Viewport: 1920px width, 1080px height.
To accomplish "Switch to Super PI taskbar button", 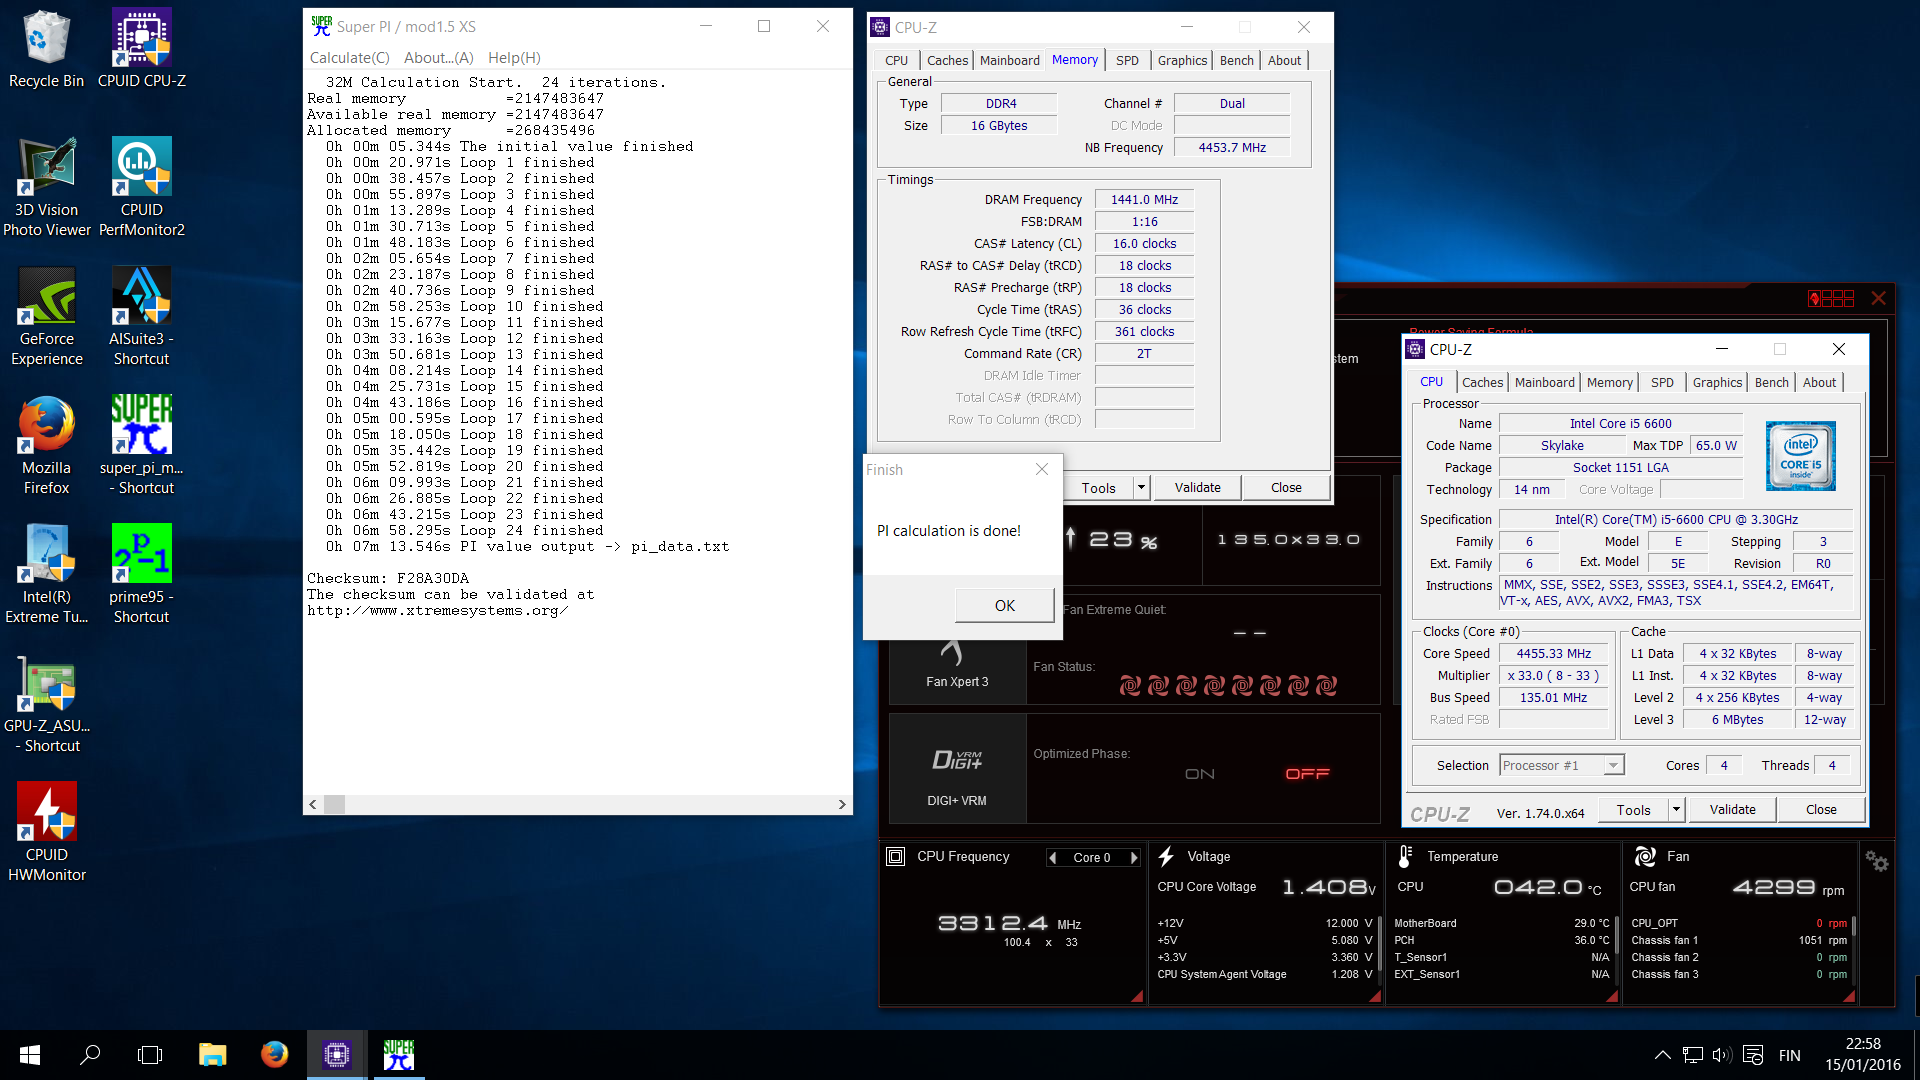I will tap(398, 1055).
